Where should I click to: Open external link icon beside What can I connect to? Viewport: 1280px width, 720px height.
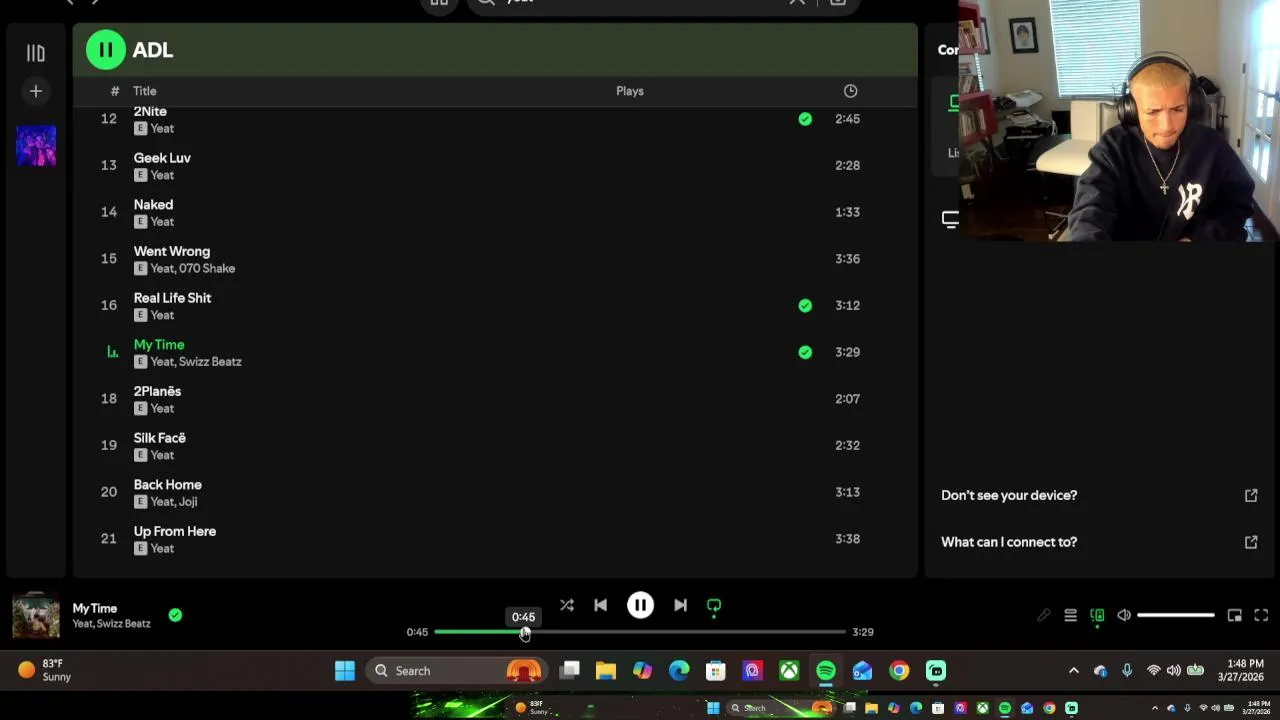point(1251,542)
